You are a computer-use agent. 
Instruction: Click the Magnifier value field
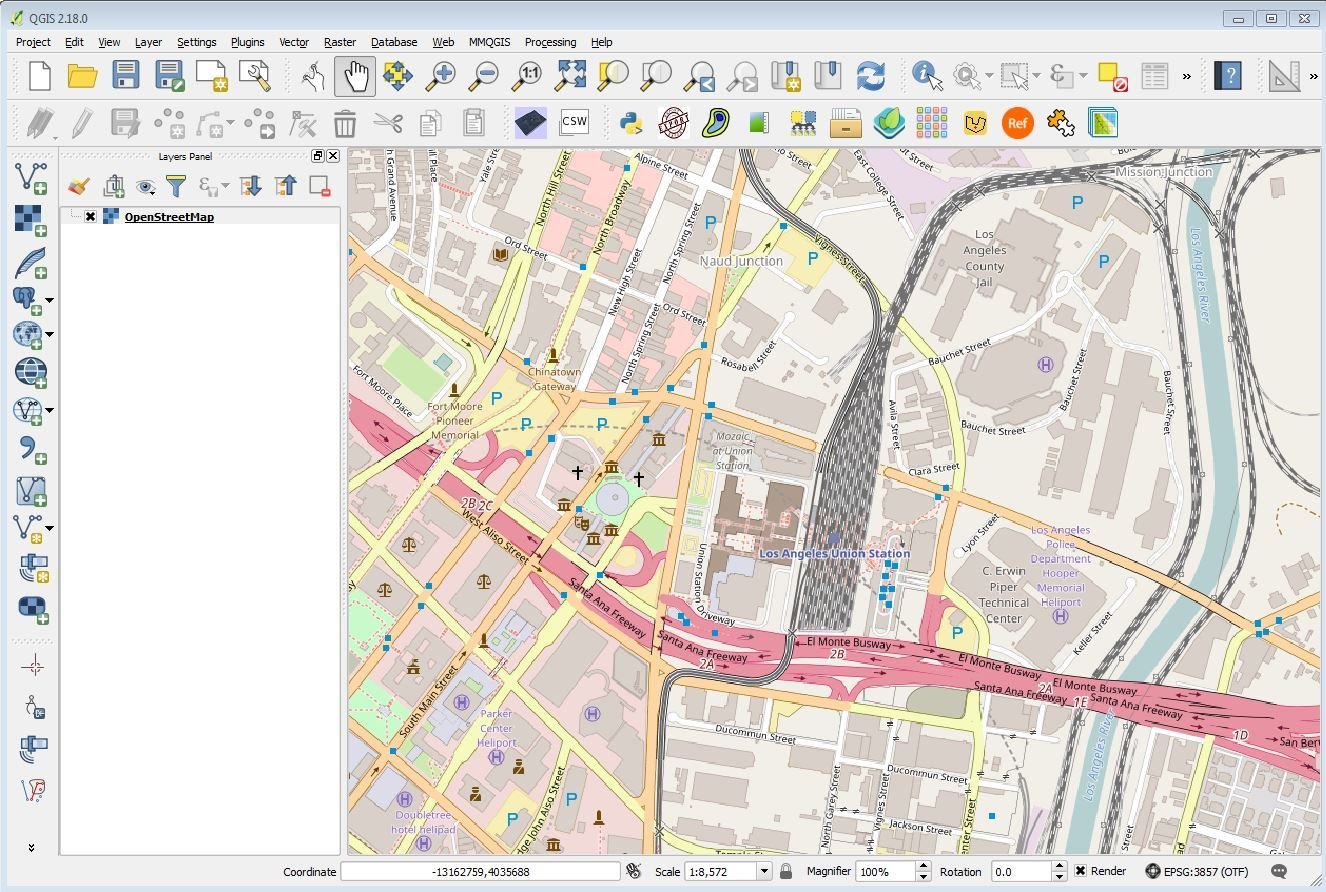pos(884,872)
